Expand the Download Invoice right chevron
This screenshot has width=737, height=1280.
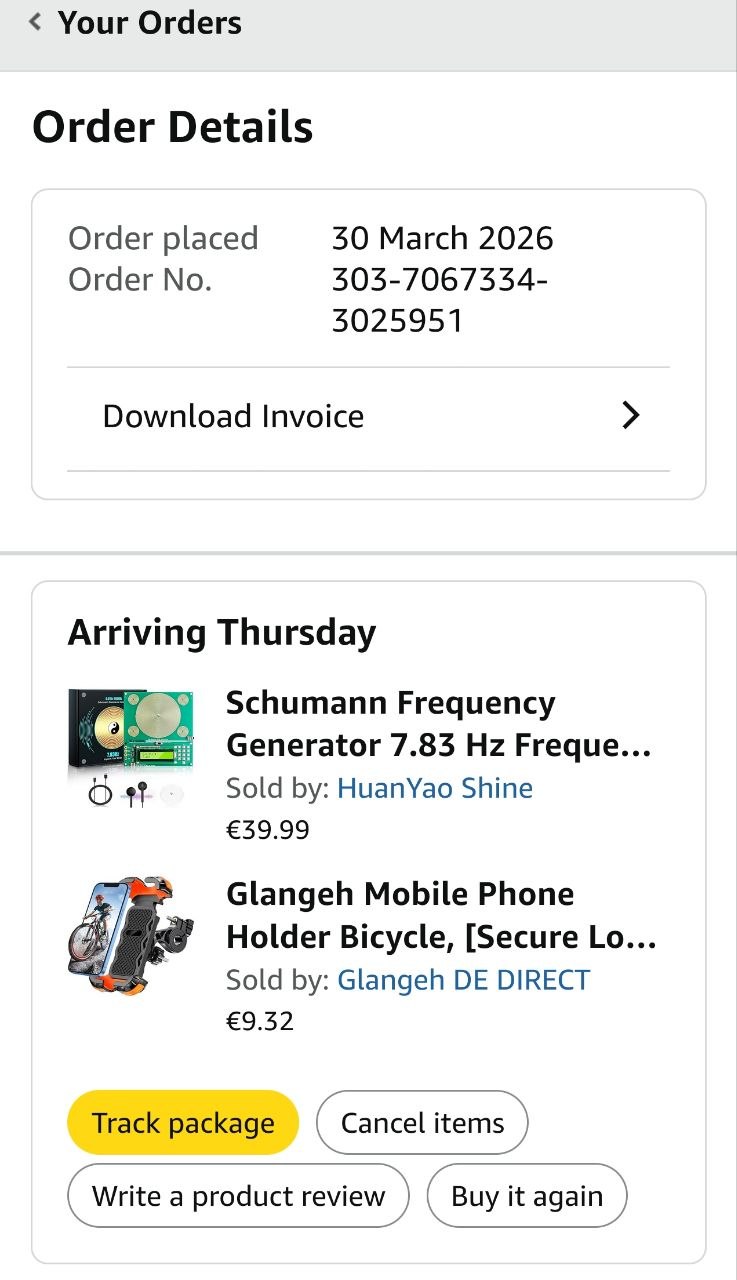(x=630, y=416)
